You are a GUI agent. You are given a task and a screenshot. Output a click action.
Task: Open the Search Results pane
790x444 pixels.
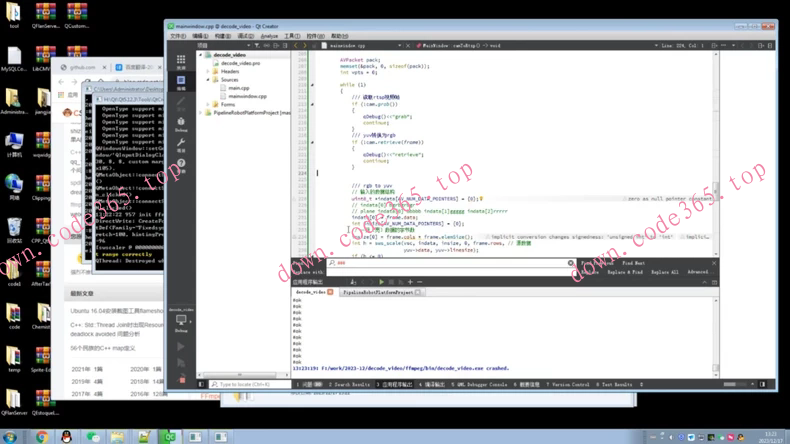351,384
